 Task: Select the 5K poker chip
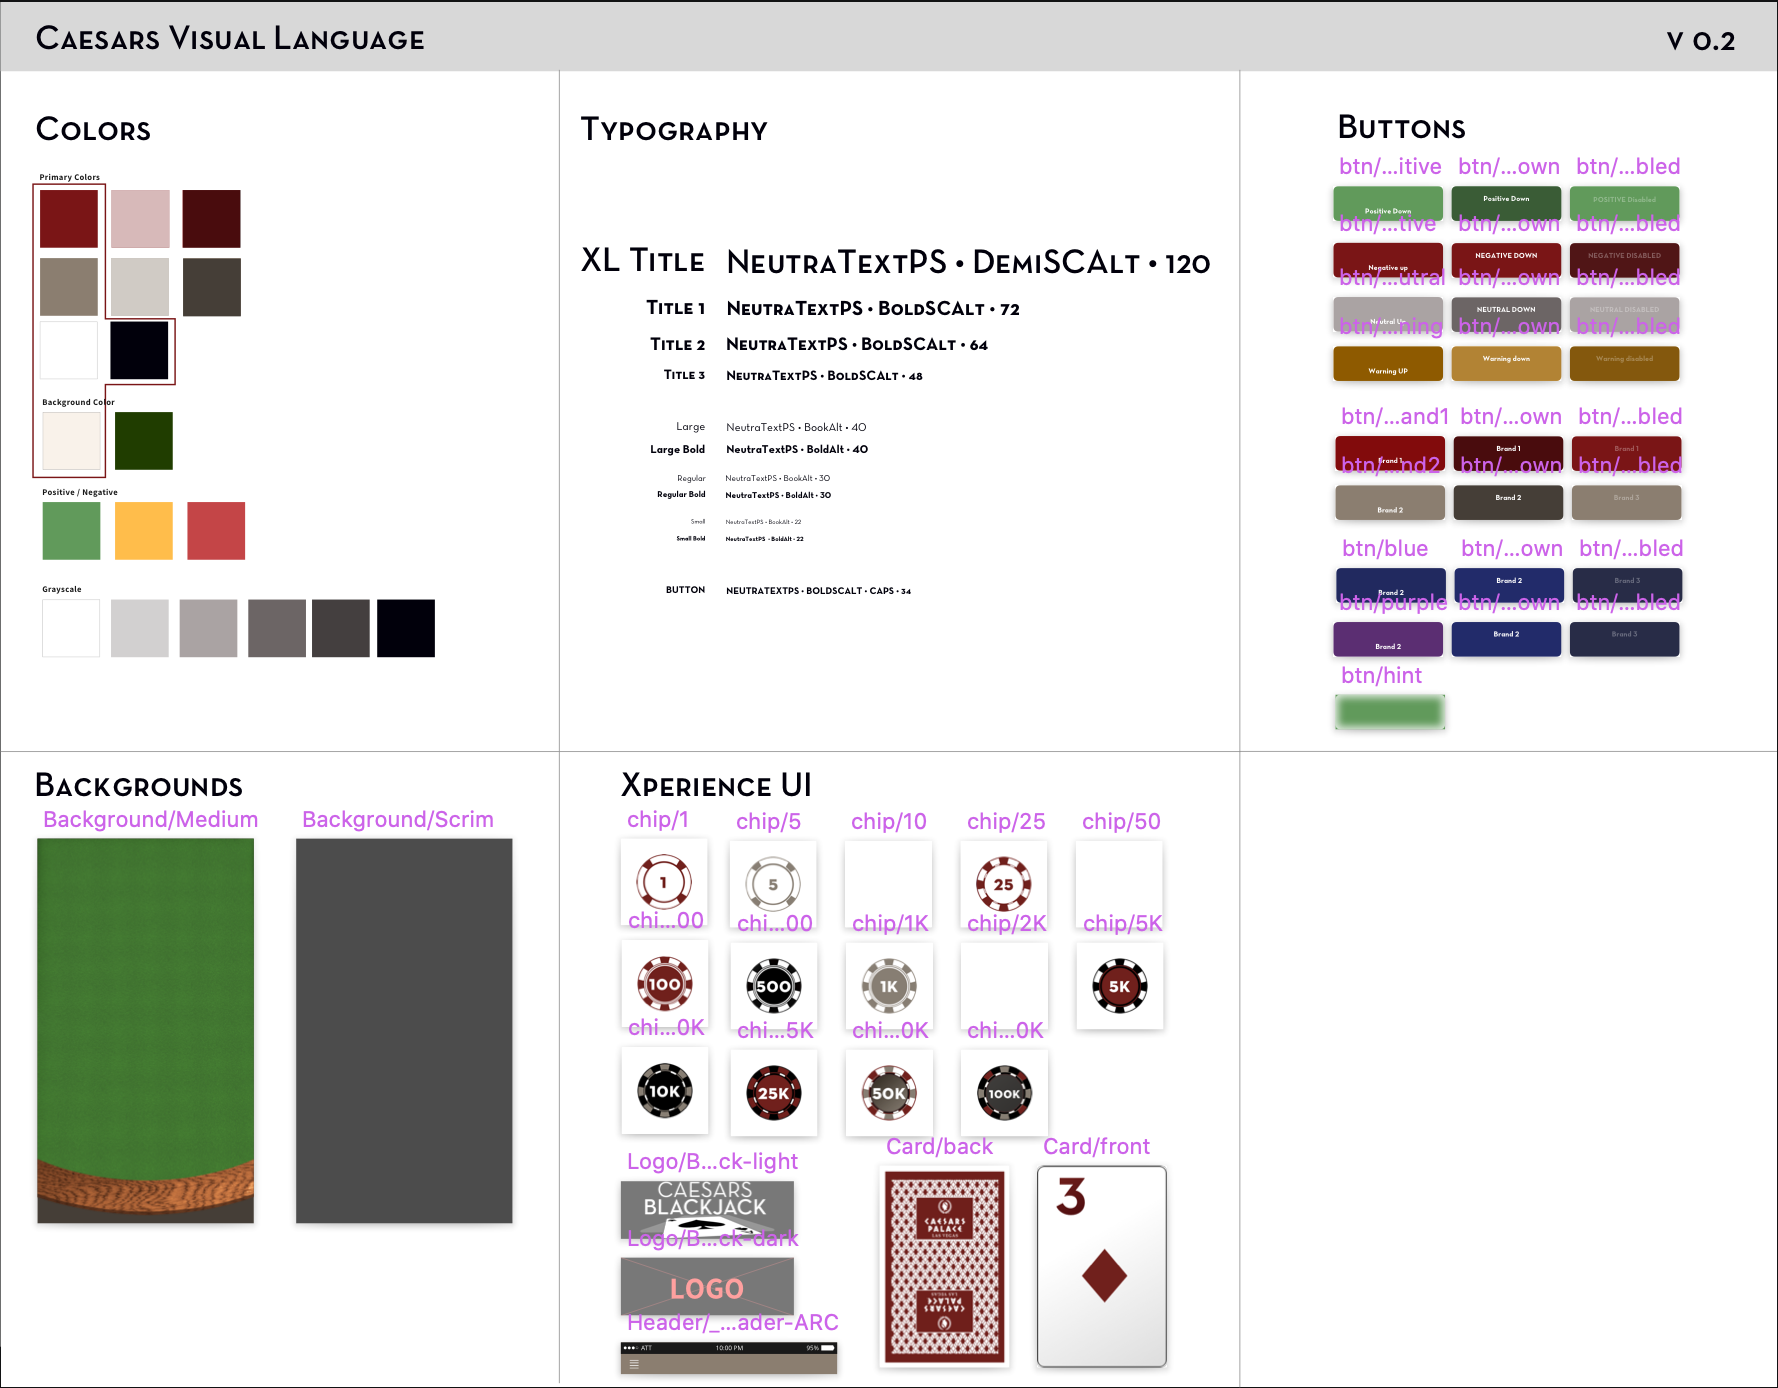click(1119, 986)
